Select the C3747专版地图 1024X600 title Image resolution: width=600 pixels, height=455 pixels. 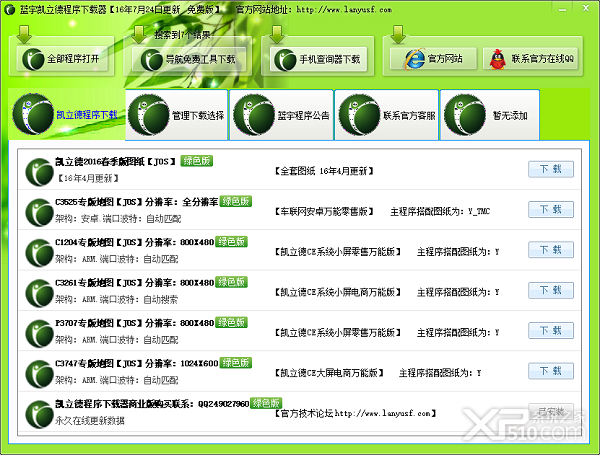click(137, 363)
